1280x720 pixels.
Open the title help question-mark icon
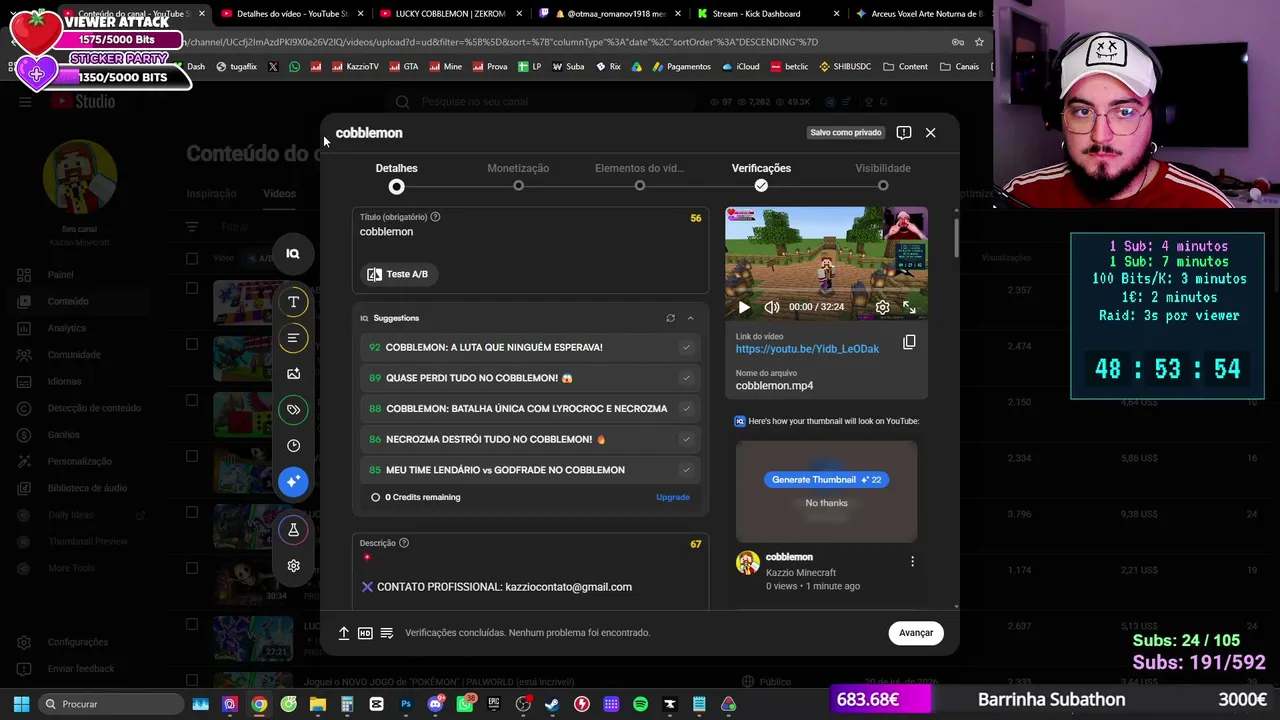point(435,217)
